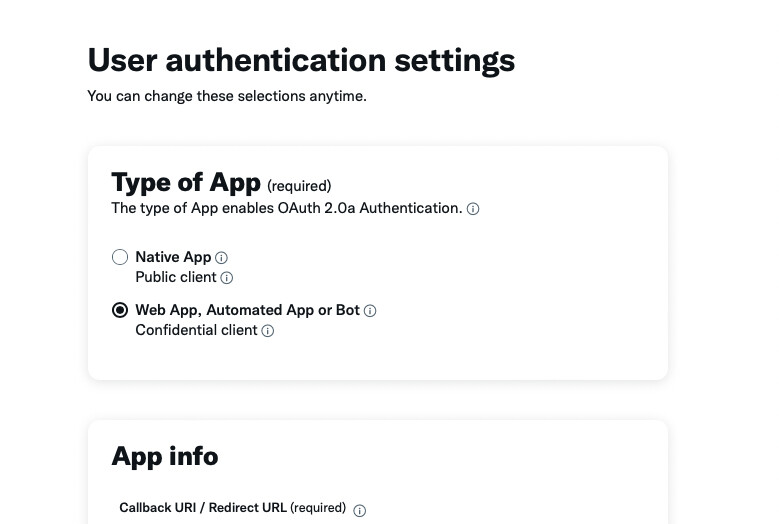This screenshot has width=779, height=524.
Task: Click info icon next to OAuth 2.0a Authentication
Action: (x=473, y=209)
